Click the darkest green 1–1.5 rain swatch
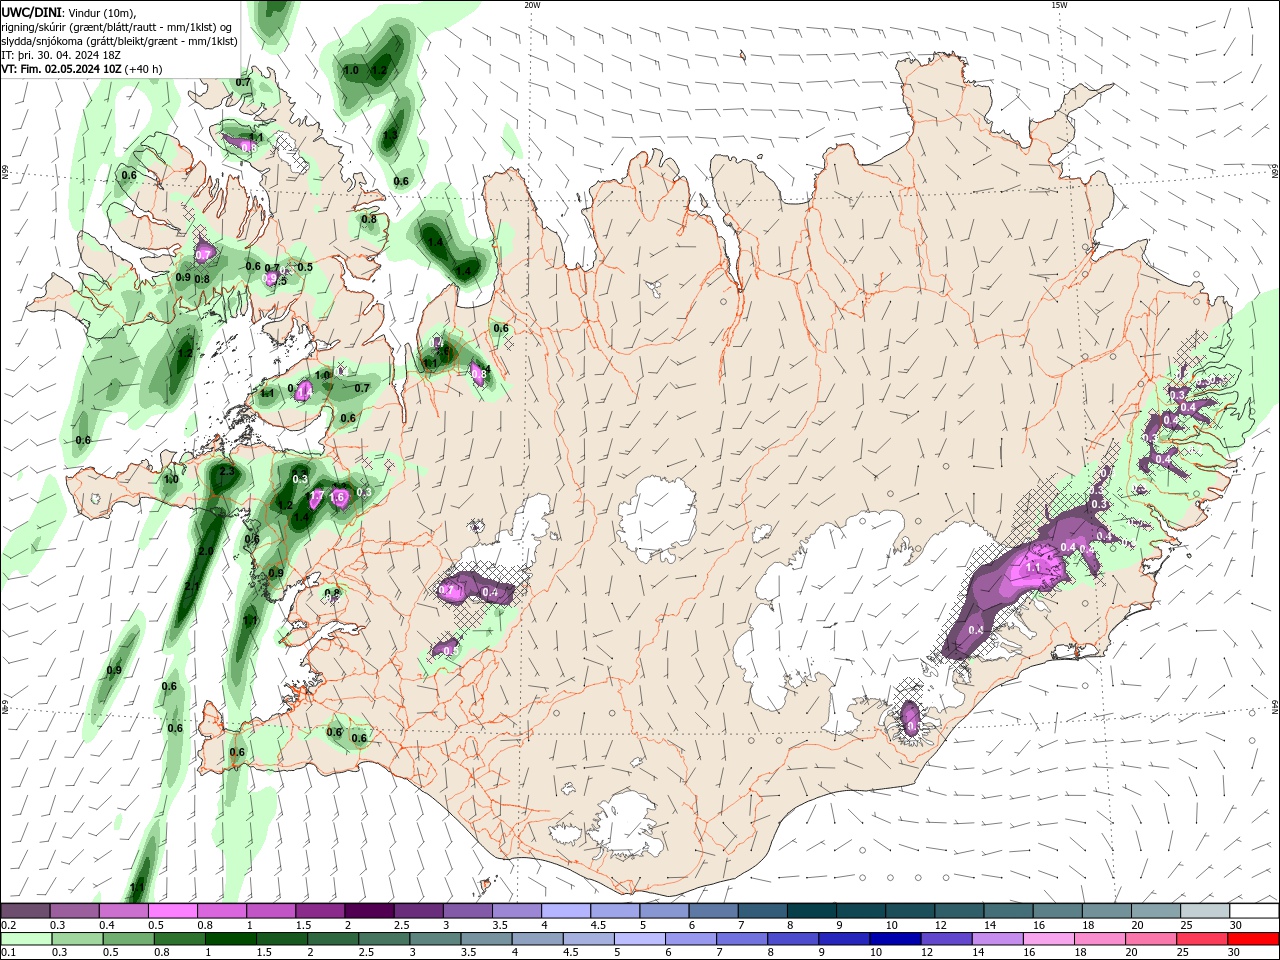The width and height of the screenshot is (1280, 960). (230, 939)
